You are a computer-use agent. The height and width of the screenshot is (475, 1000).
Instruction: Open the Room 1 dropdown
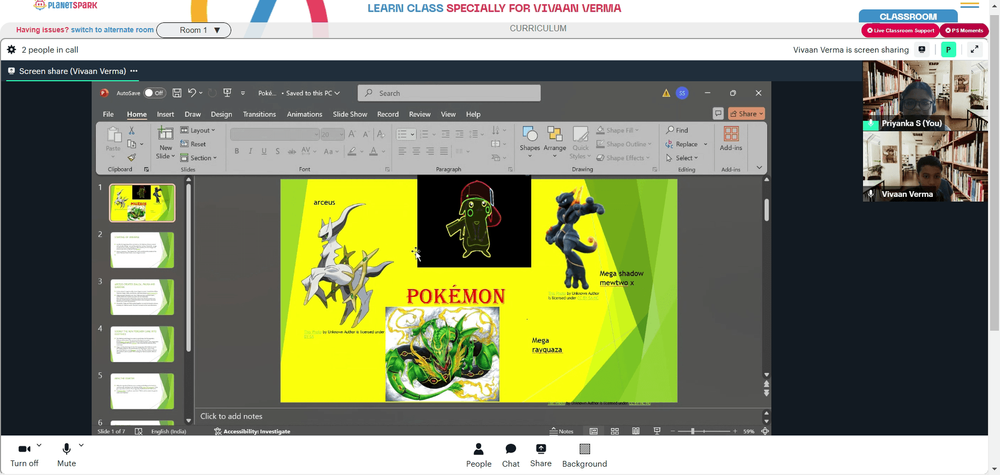193,30
